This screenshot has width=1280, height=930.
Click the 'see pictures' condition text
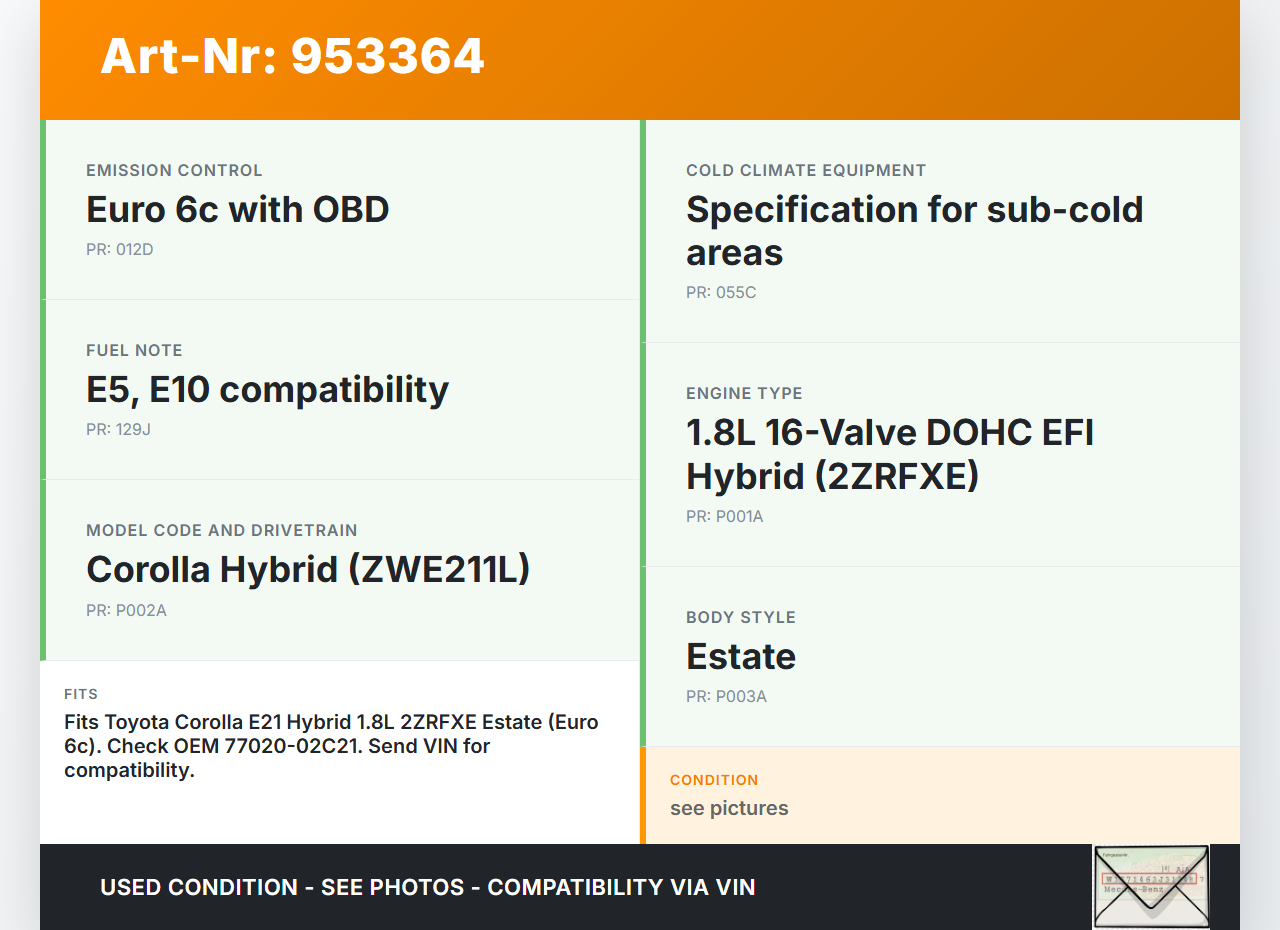point(729,808)
